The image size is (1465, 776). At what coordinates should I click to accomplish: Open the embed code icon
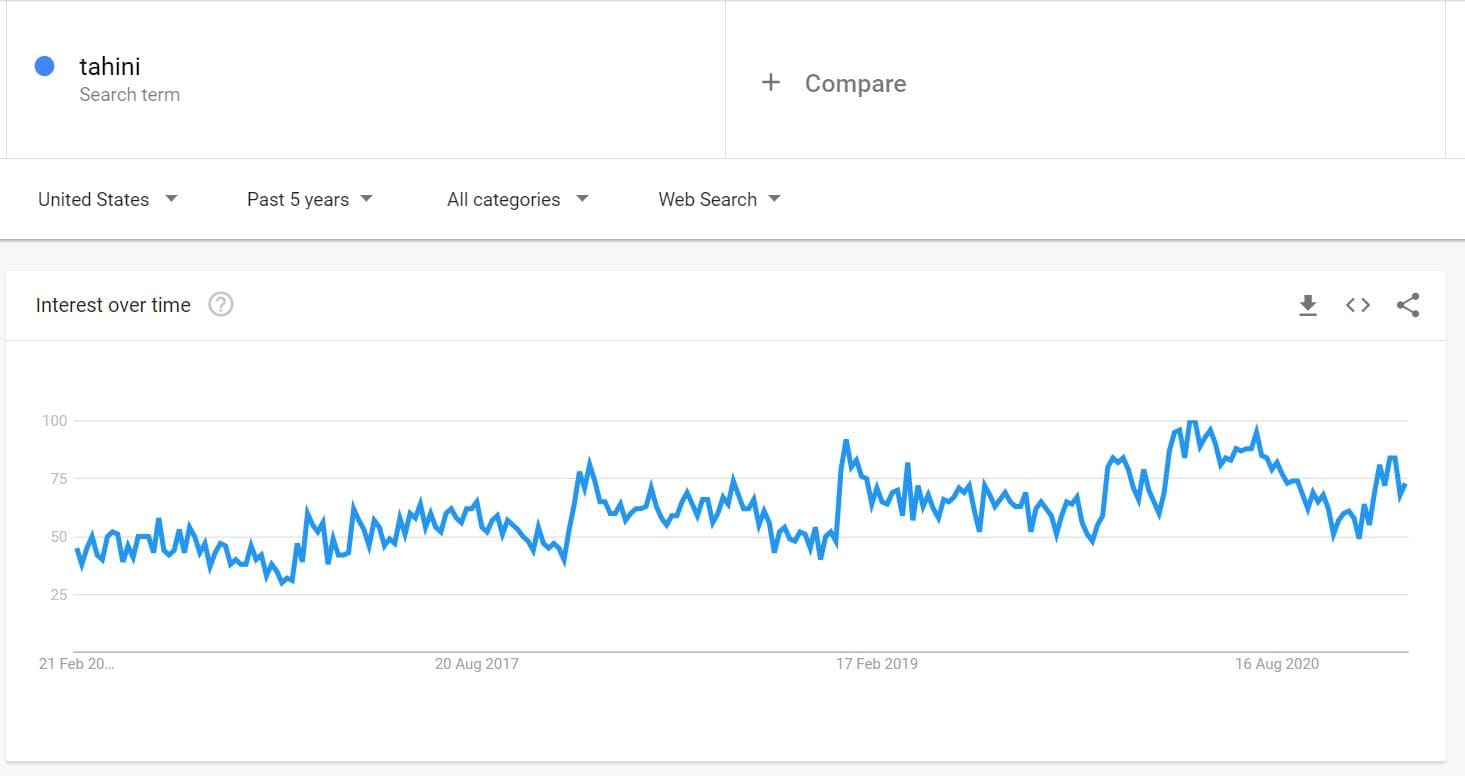click(1357, 305)
